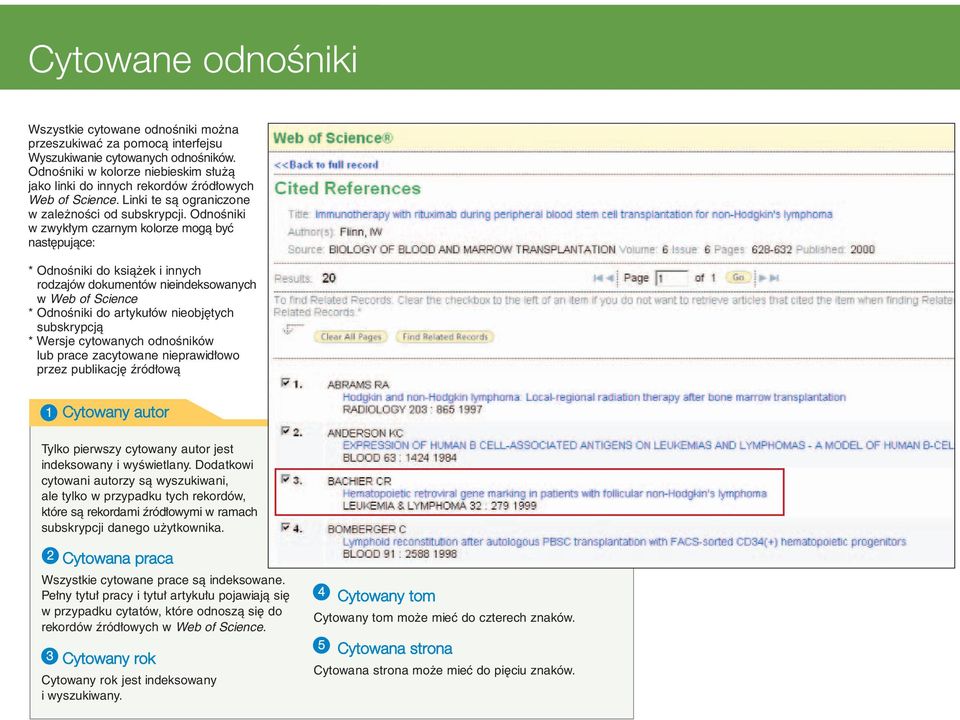Open the Hodgkin and non-Hodgkin lymphoma radiation therapy link
This screenshot has height=720, width=960.
pyautogui.click(x=594, y=397)
